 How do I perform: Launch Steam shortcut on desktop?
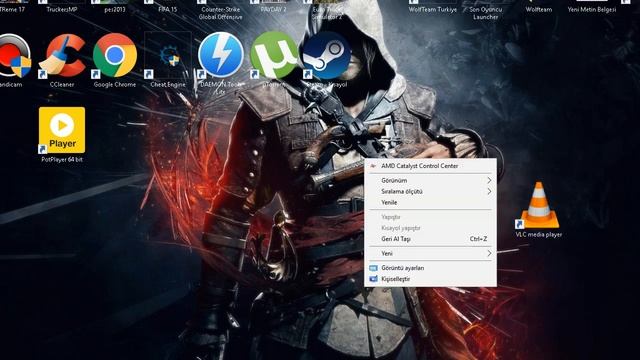coord(327,56)
